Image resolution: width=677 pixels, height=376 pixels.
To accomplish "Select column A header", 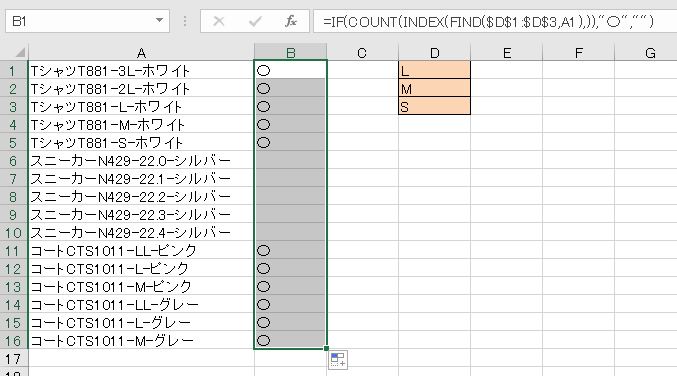I will 141,52.
